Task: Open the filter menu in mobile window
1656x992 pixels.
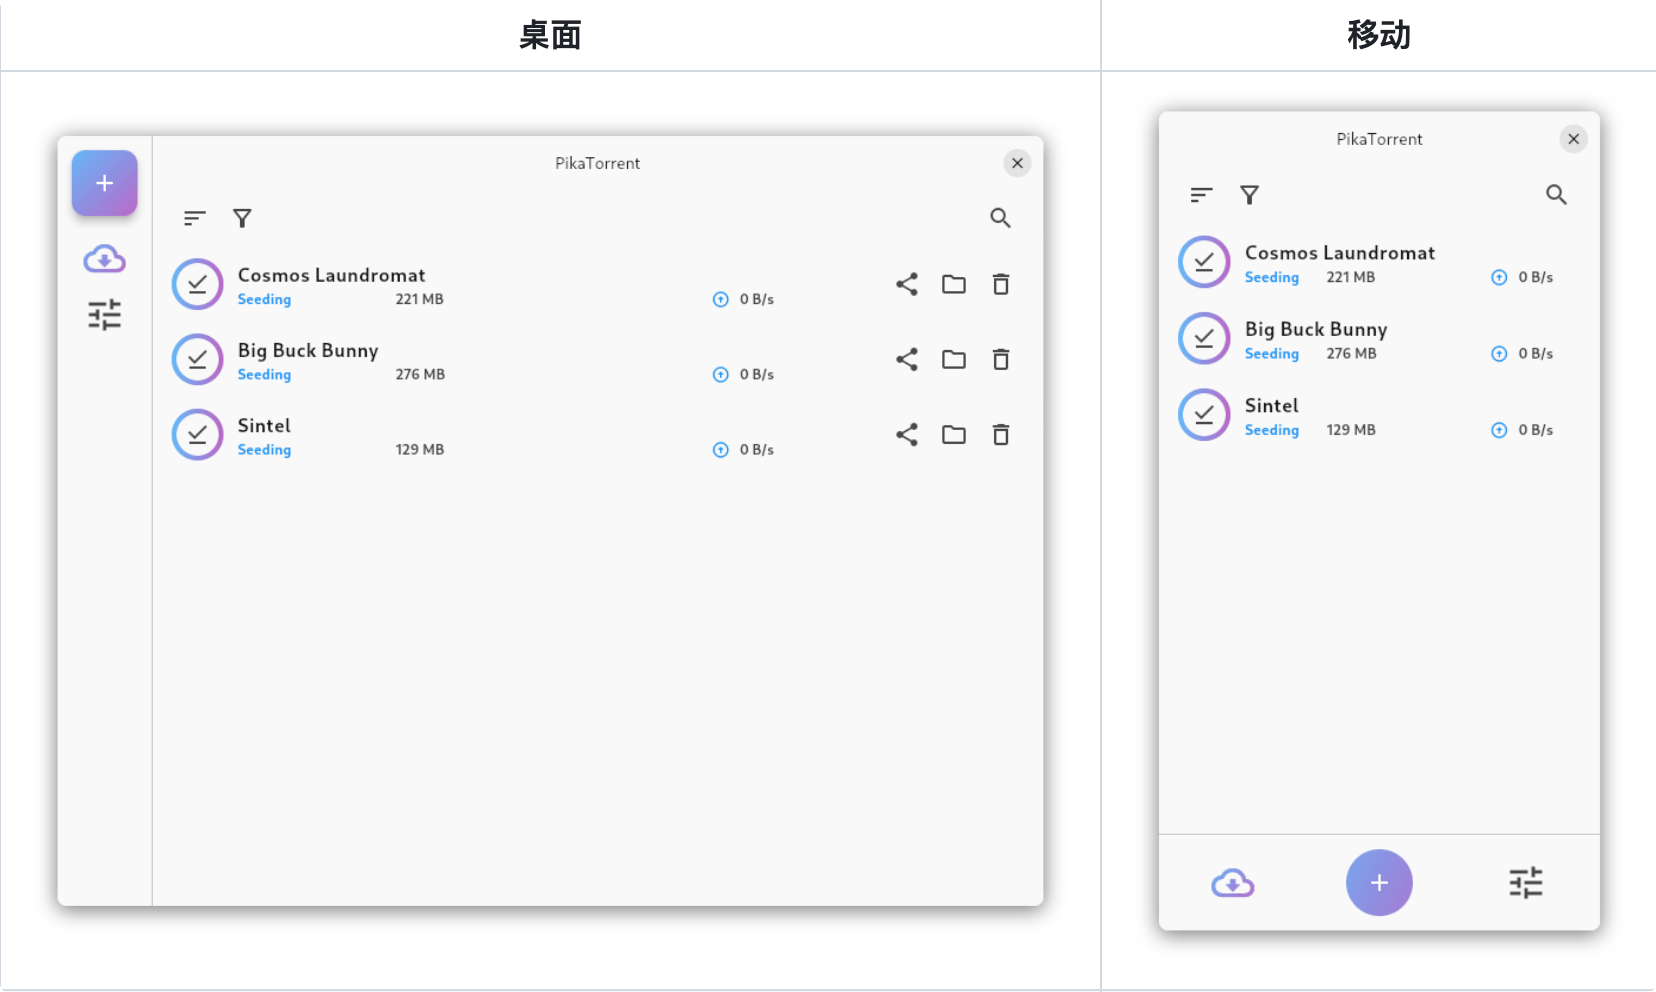Action: (1249, 195)
